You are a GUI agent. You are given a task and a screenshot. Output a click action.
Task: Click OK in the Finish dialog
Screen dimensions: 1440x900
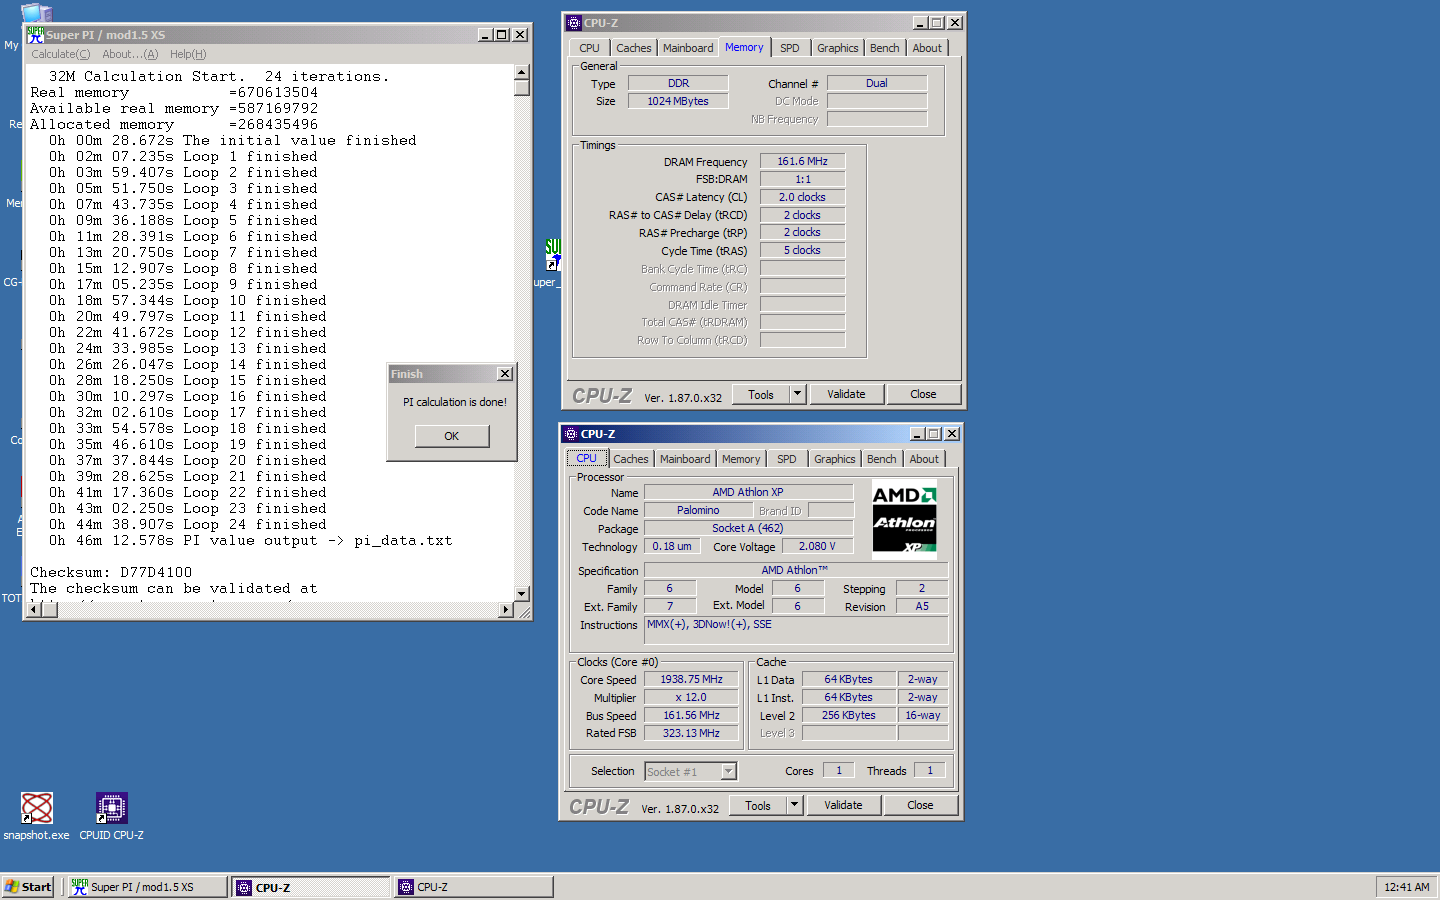pyautogui.click(x=452, y=436)
